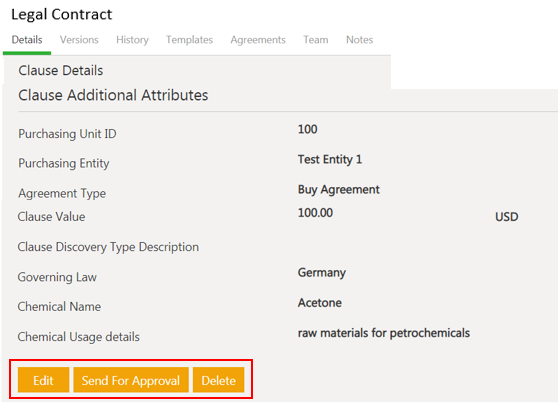Click the Clause Value amount 100.00
Screen dimensions: 559x407
[315, 213]
